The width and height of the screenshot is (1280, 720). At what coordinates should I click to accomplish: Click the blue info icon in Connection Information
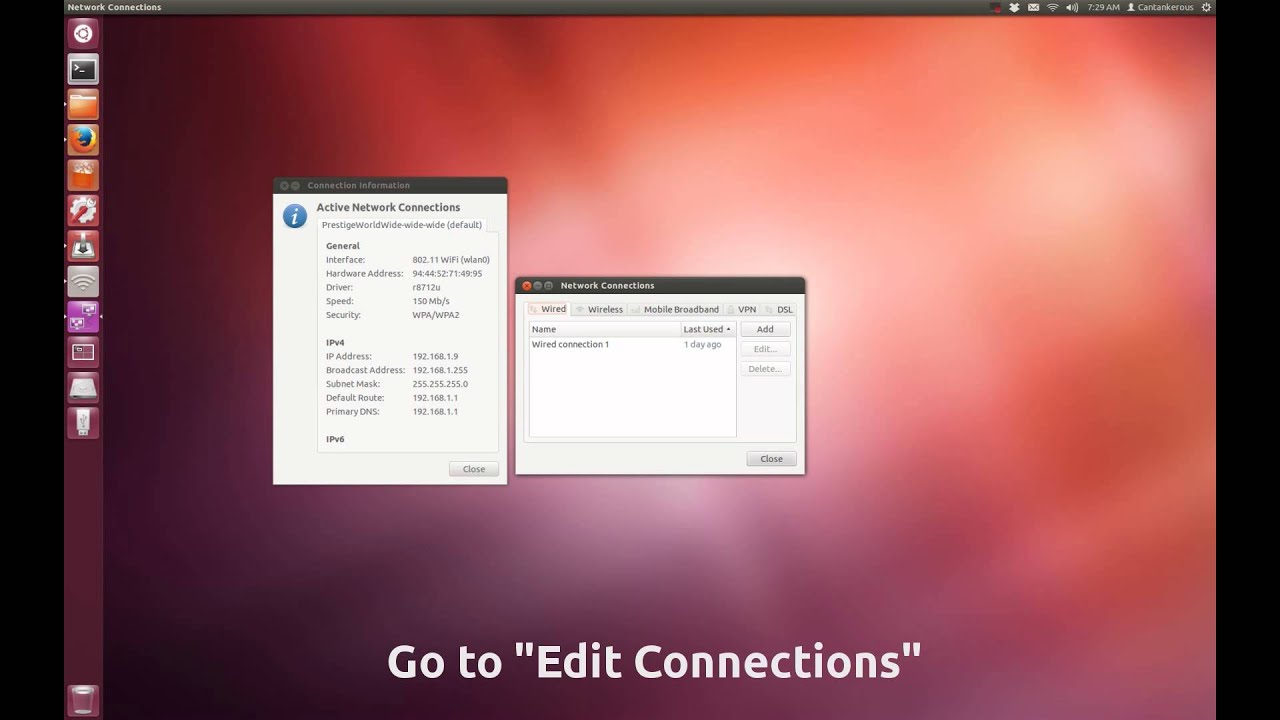[295, 216]
